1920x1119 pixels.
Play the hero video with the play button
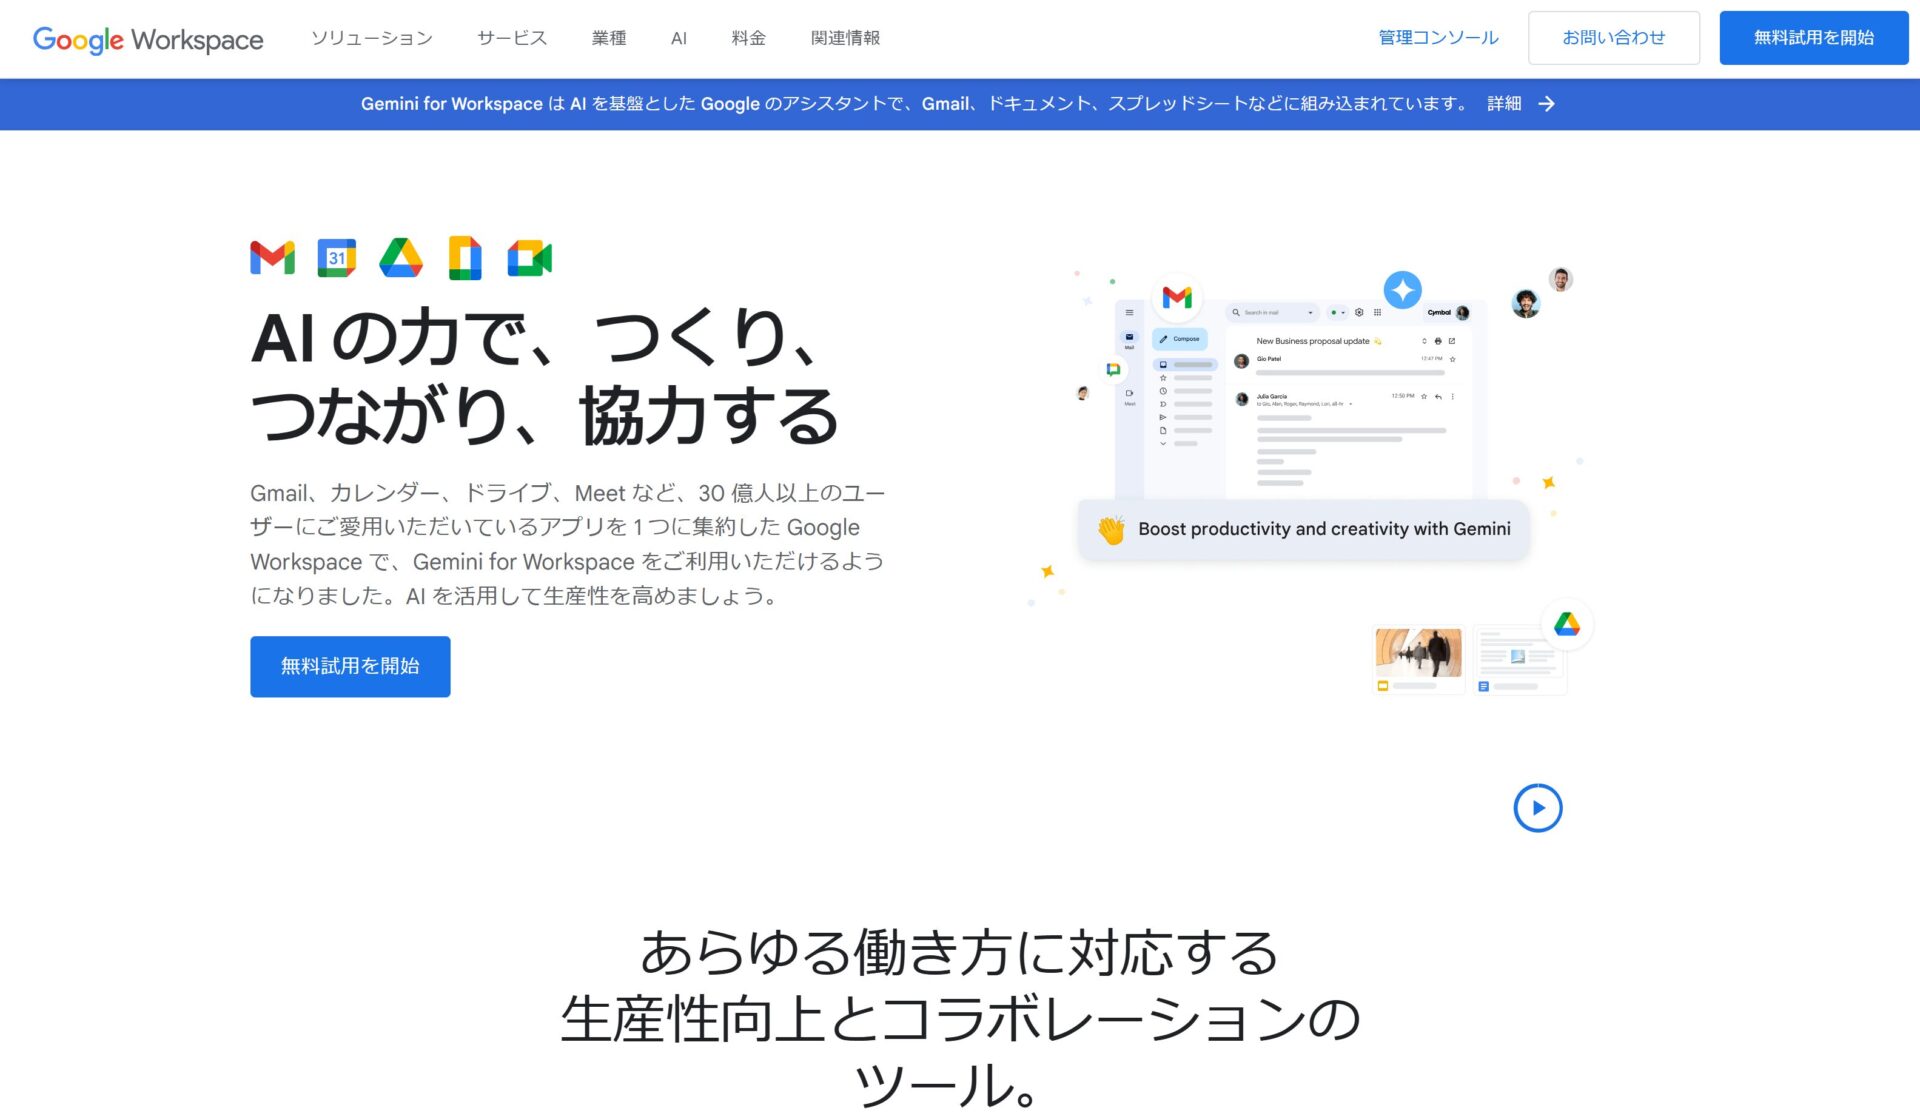pos(1537,807)
